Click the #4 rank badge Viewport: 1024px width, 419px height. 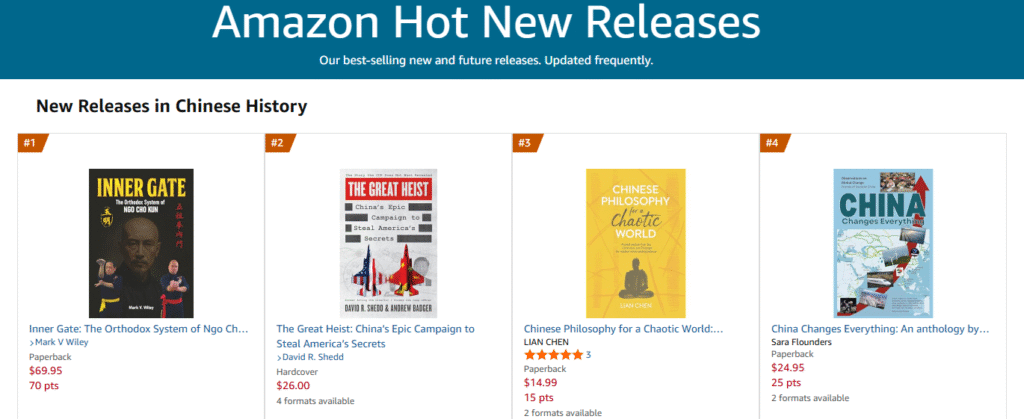(772, 143)
